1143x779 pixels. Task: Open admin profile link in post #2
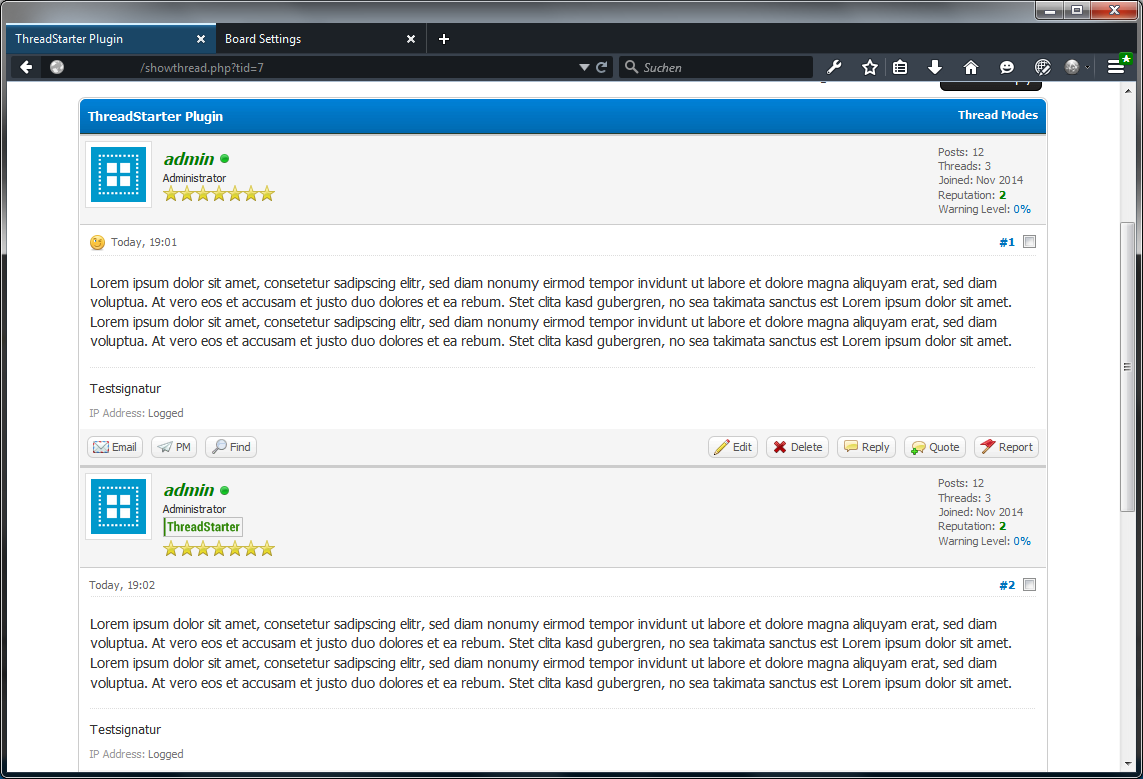189,490
